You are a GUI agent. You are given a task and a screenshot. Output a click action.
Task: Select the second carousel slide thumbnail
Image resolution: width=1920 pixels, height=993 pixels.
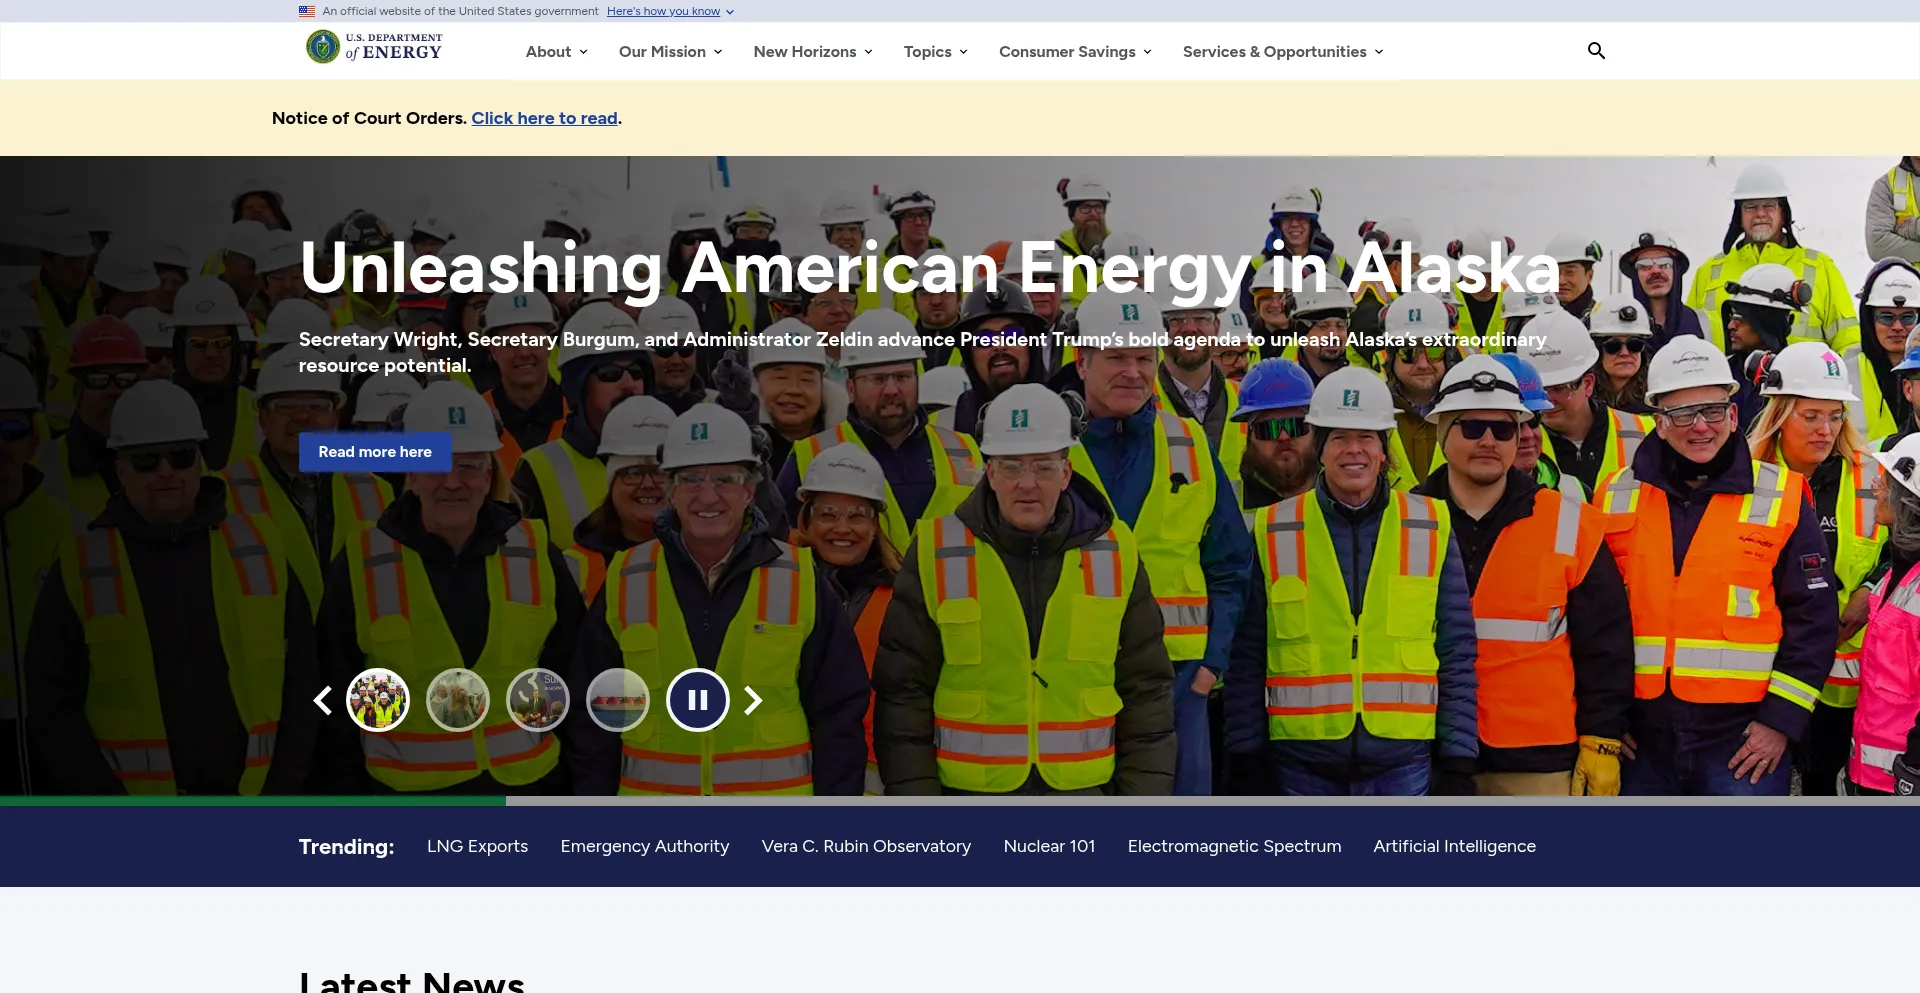458,701
